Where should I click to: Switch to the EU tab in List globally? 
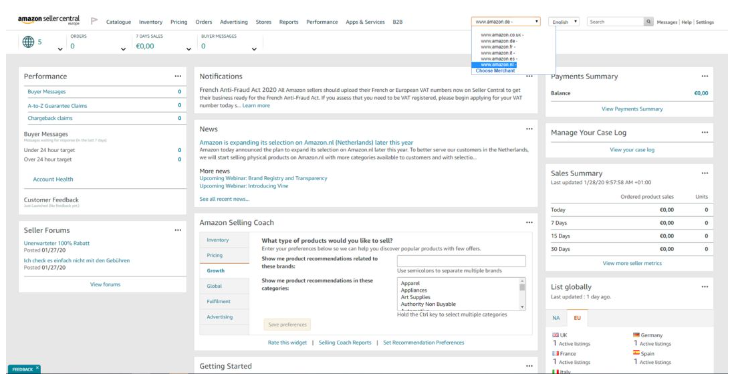click(577, 318)
